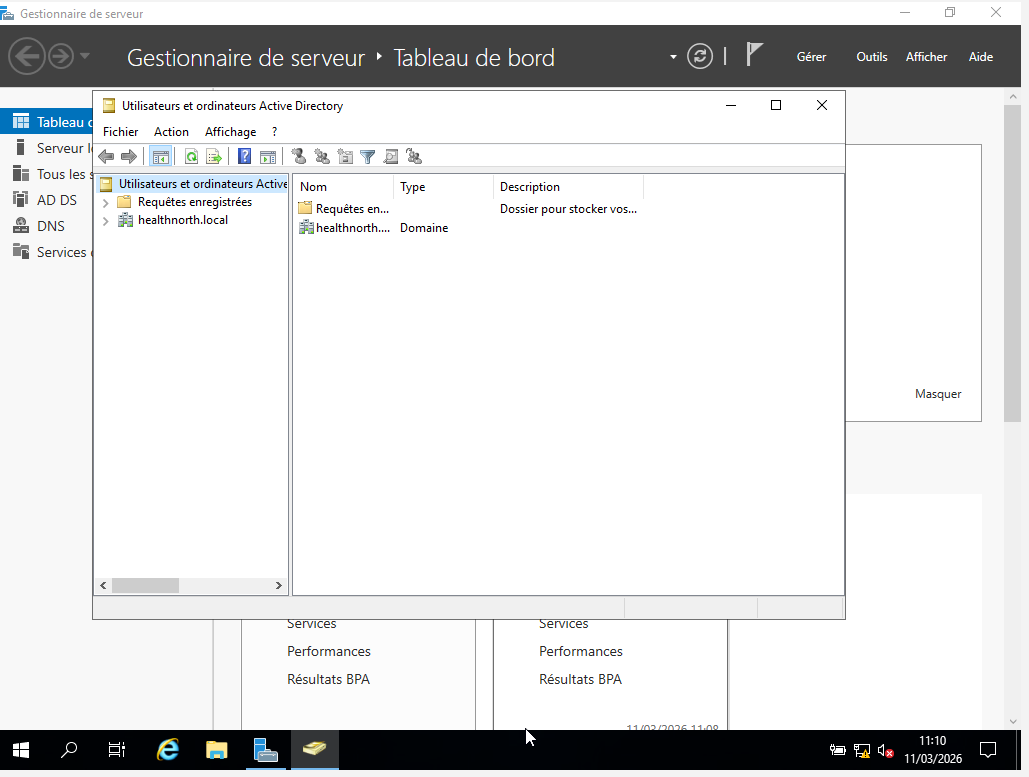Viewport: 1029px width, 777px height.
Task: Refresh the console view with the refresh icon
Action: tap(190, 156)
